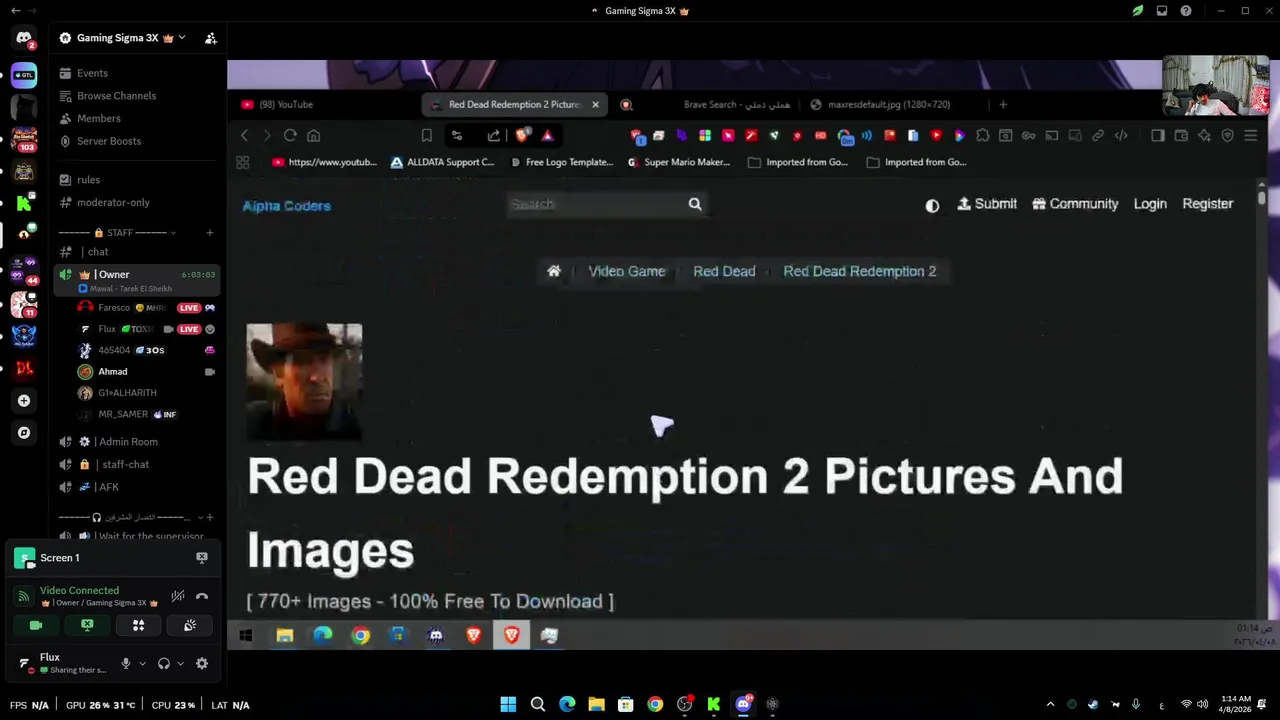The height and width of the screenshot is (720, 1280).
Task: Select user MR_SAMER in voice list
Action: tap(147, 414)
